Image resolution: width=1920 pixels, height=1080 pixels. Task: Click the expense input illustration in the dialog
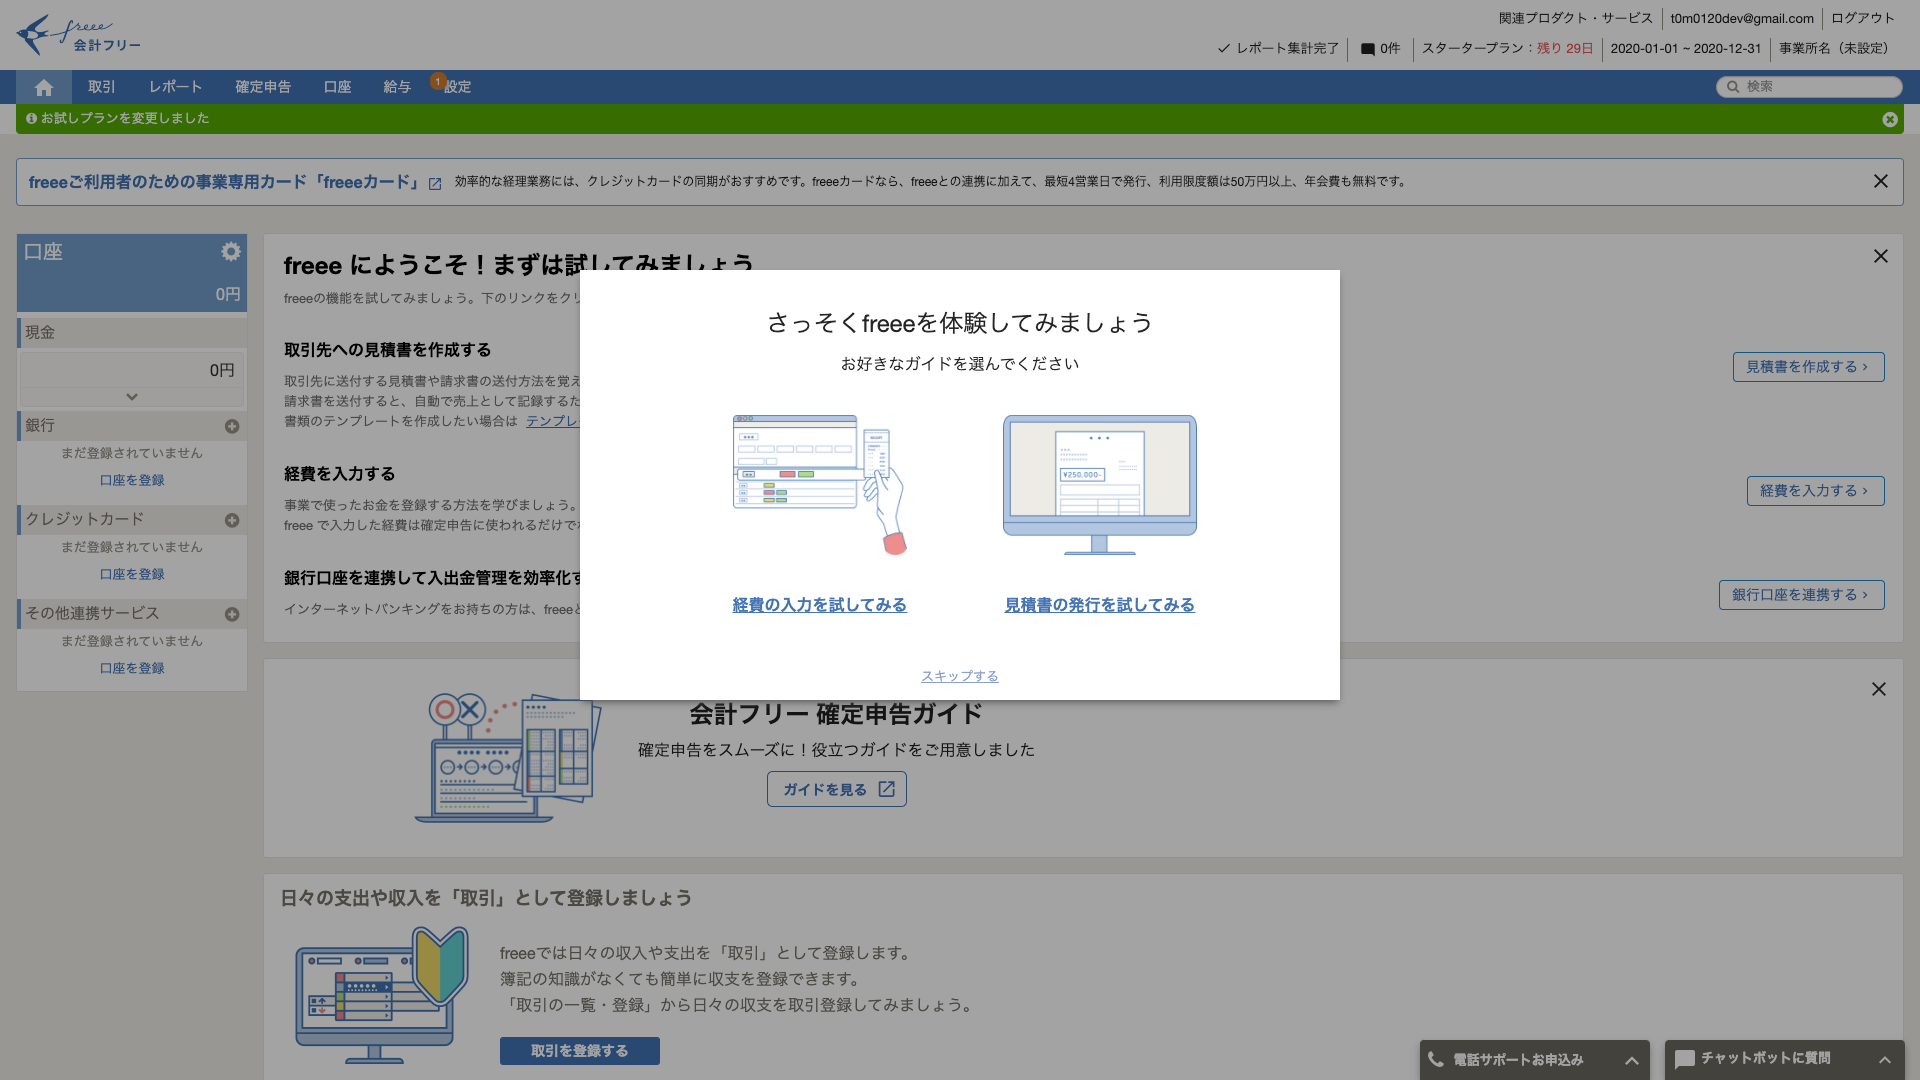pos(820,485)
